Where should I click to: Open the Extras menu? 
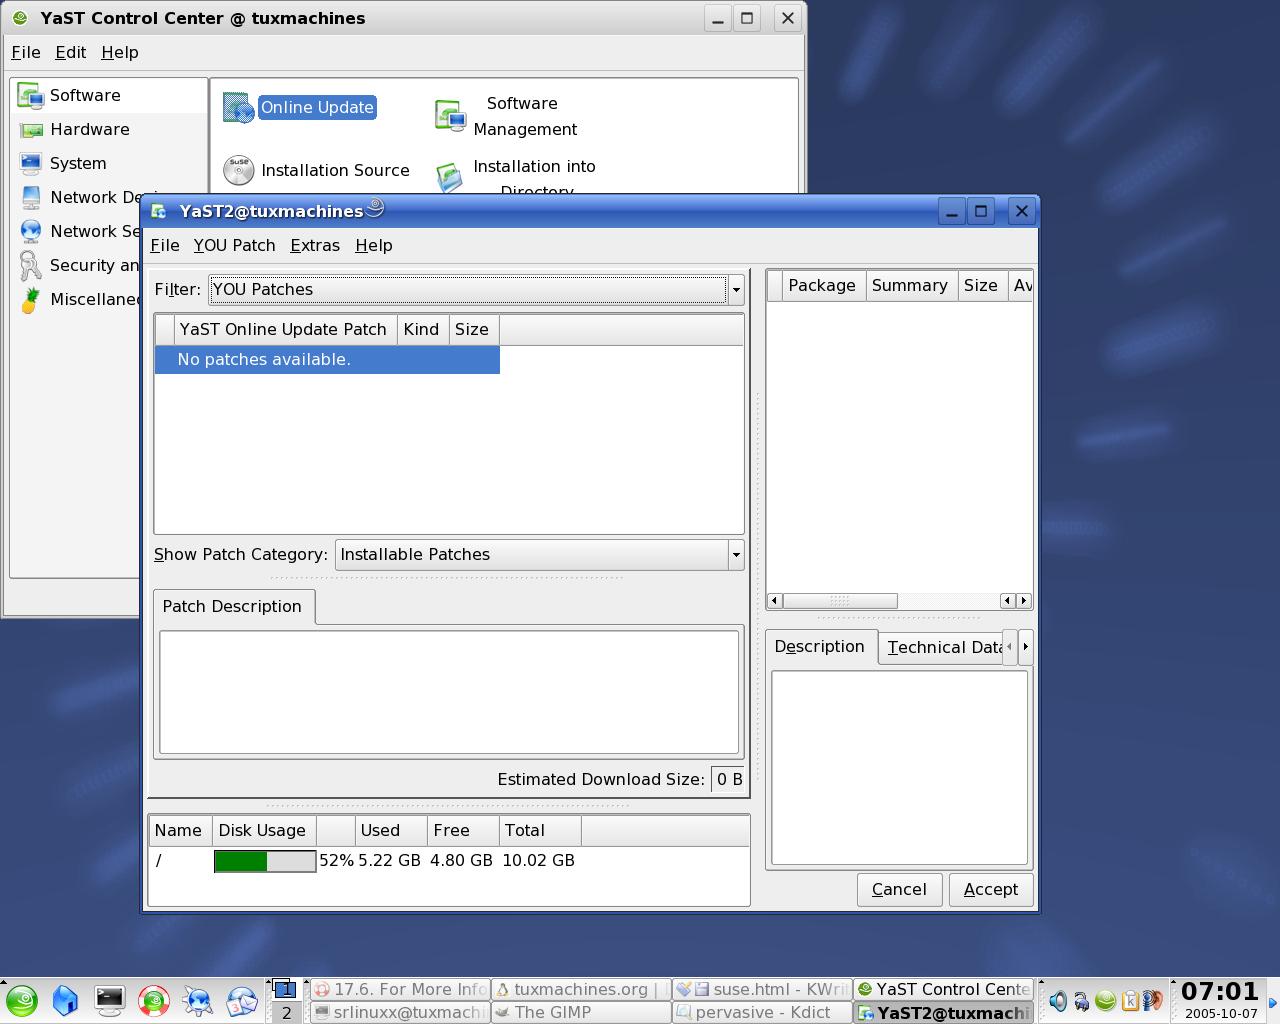pos(315,245)
